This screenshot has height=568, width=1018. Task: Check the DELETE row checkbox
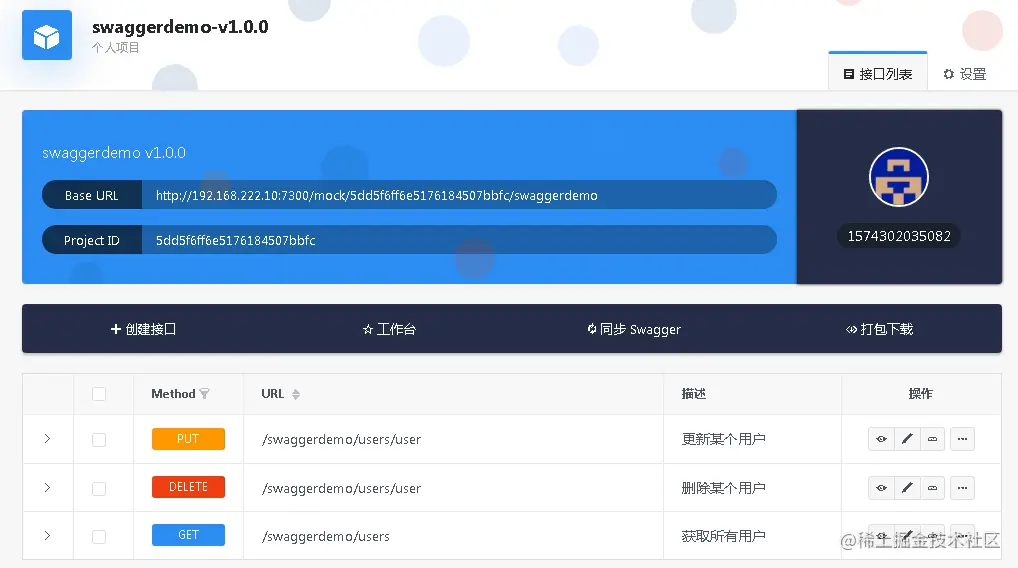[99, 488]
